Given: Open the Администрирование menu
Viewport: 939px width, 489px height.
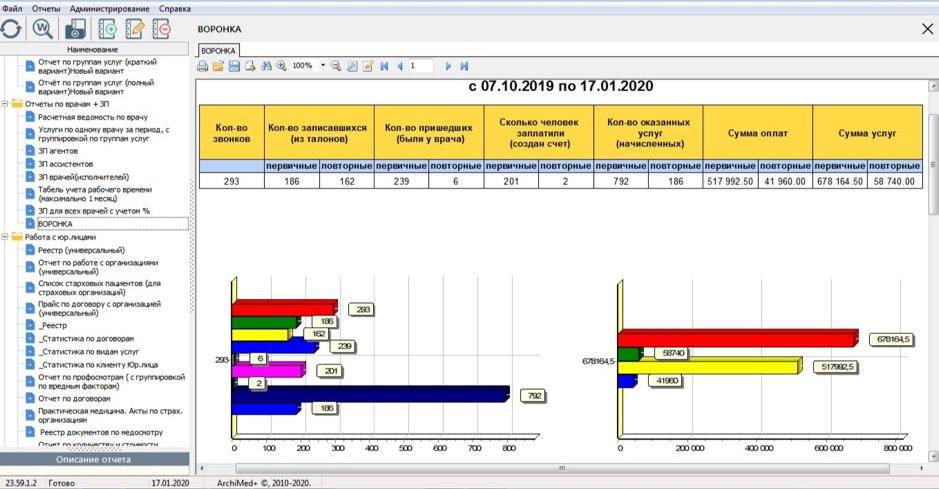Looking at the screenshot, I should [x=110, y=8].
